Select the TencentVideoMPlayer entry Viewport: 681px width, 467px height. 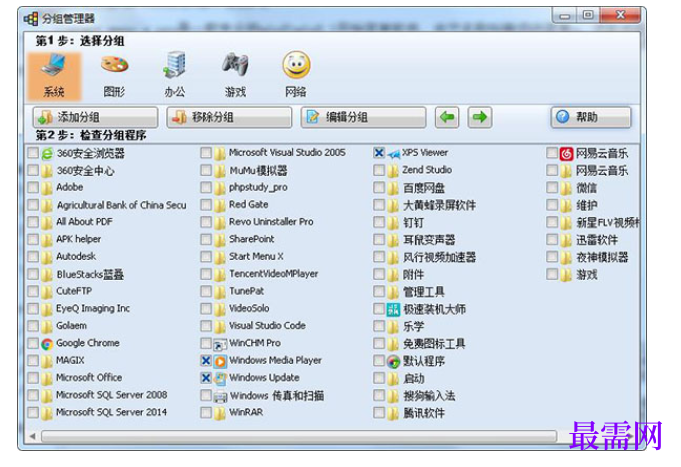click(x=274, y=274)
